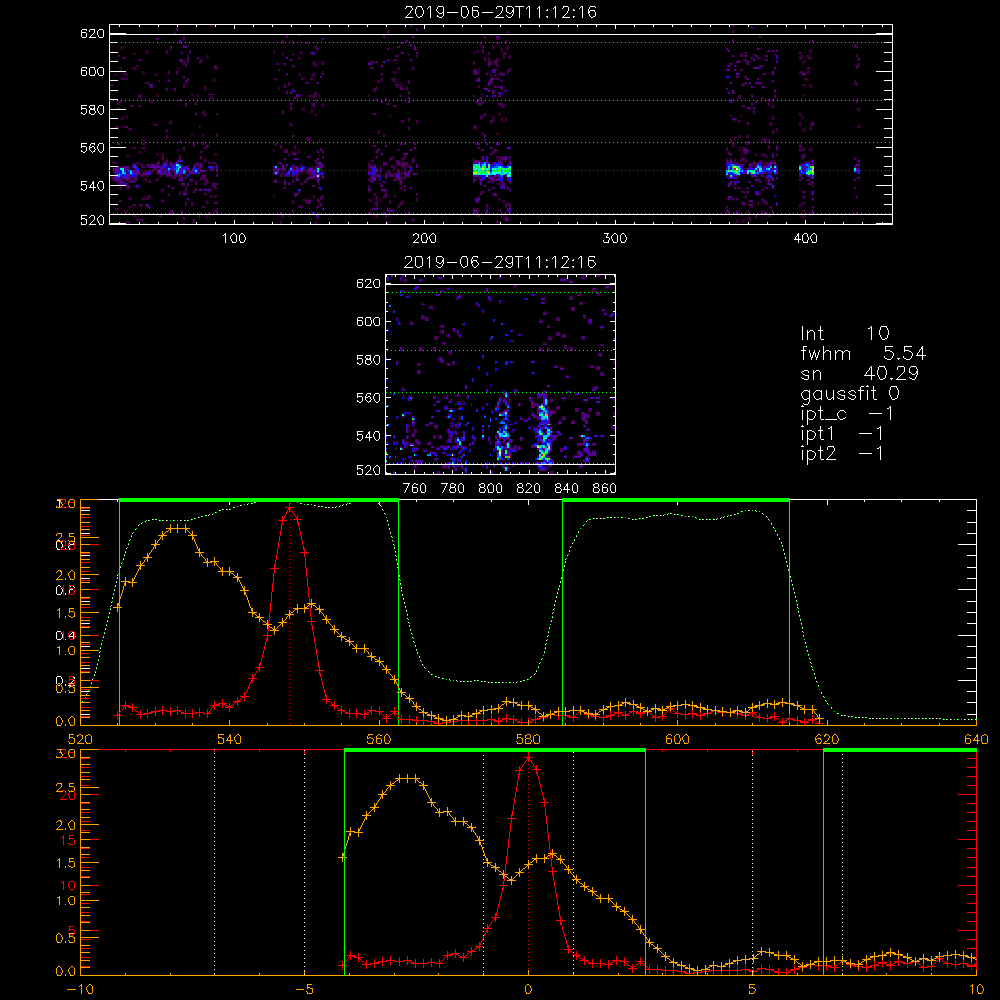This screenshot has height=1000, width=1000.
Task: Click y-axis label 600 on top spectrogram
Action: 92,71
